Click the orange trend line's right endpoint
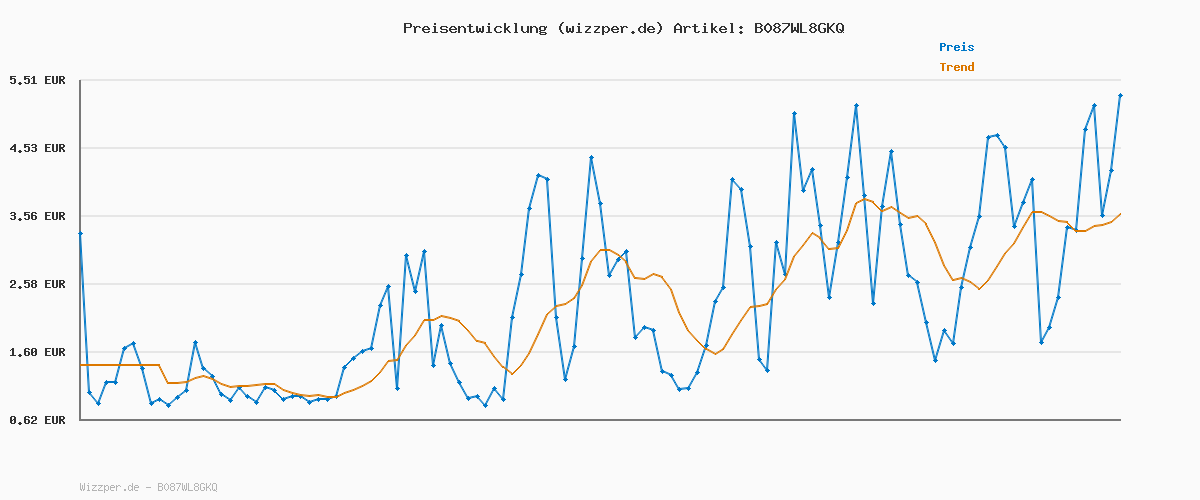Viewport: 1200px width, 500px height. (1120, 214)
